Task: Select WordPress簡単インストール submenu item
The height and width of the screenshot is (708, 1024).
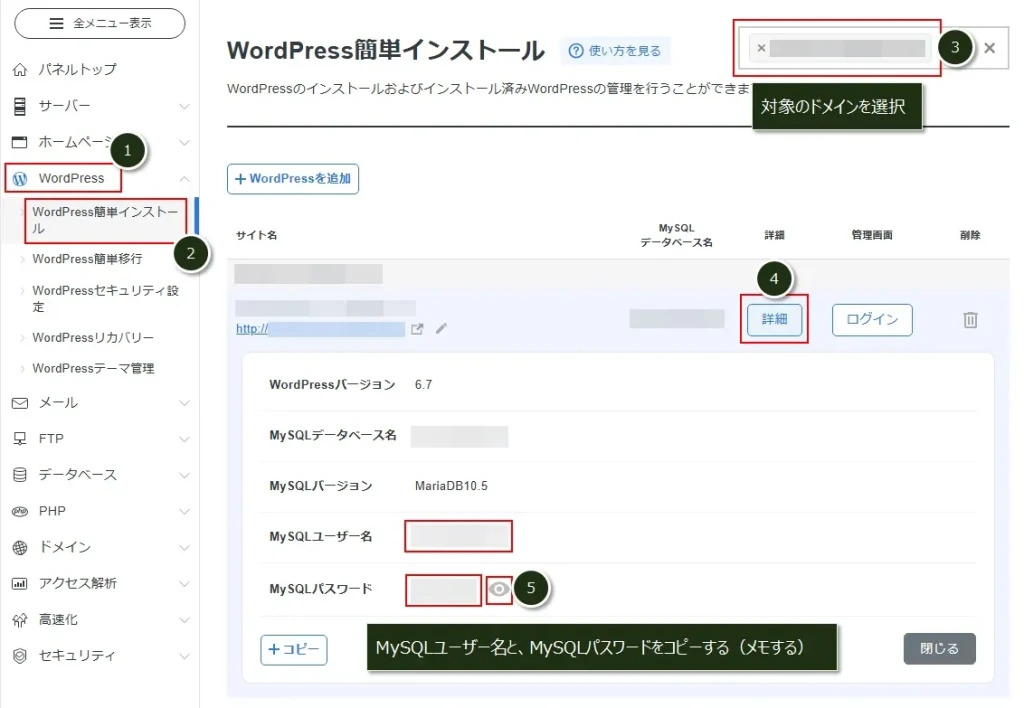Action: [105, 220]
